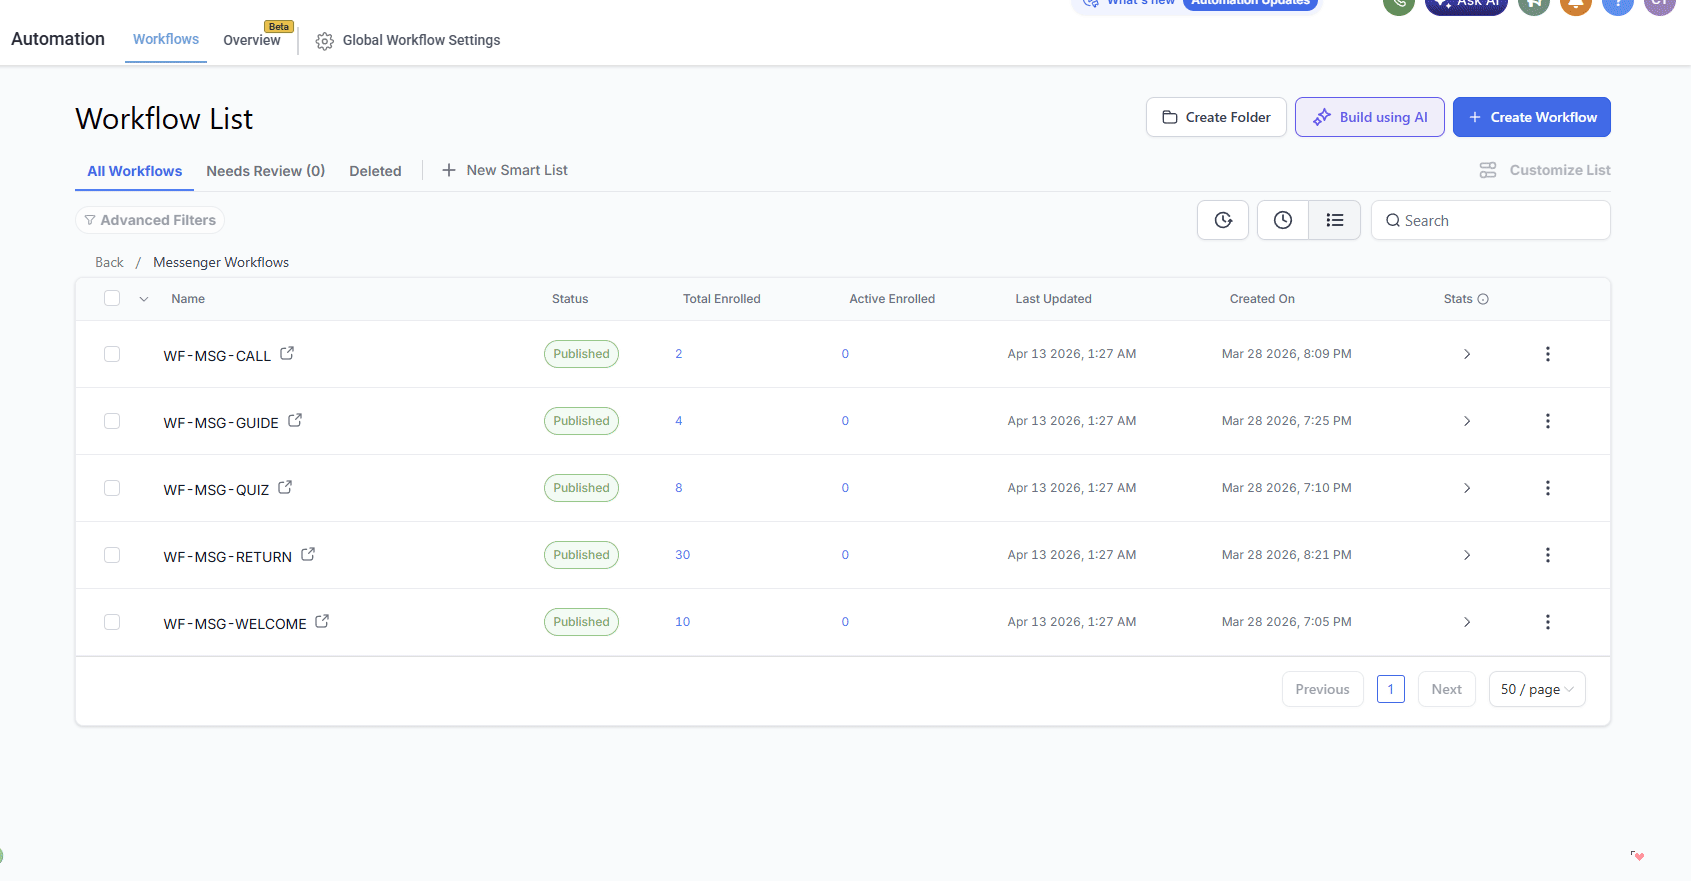Select the All Workflows tab
The height and width of the screenshot is (881, 1691).
pyautogui.click(x=134, y=171)
